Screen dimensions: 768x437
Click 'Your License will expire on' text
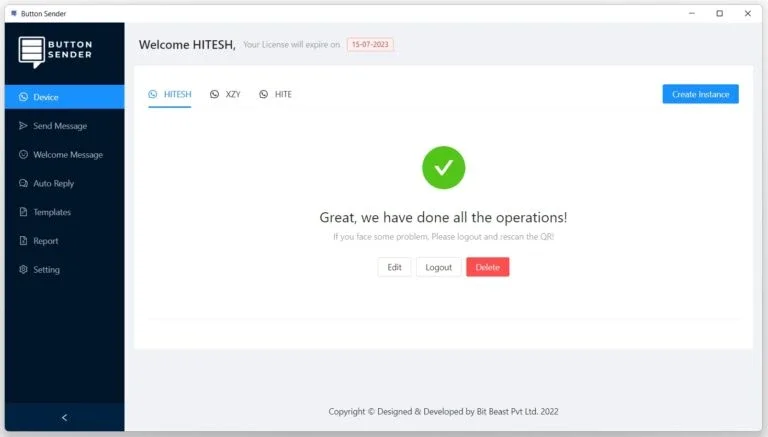point(291,45)
